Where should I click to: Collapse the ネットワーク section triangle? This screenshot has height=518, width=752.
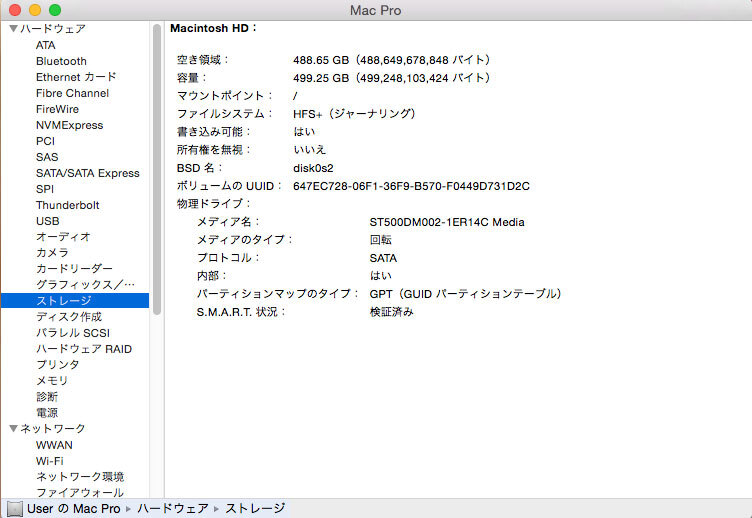13,428
